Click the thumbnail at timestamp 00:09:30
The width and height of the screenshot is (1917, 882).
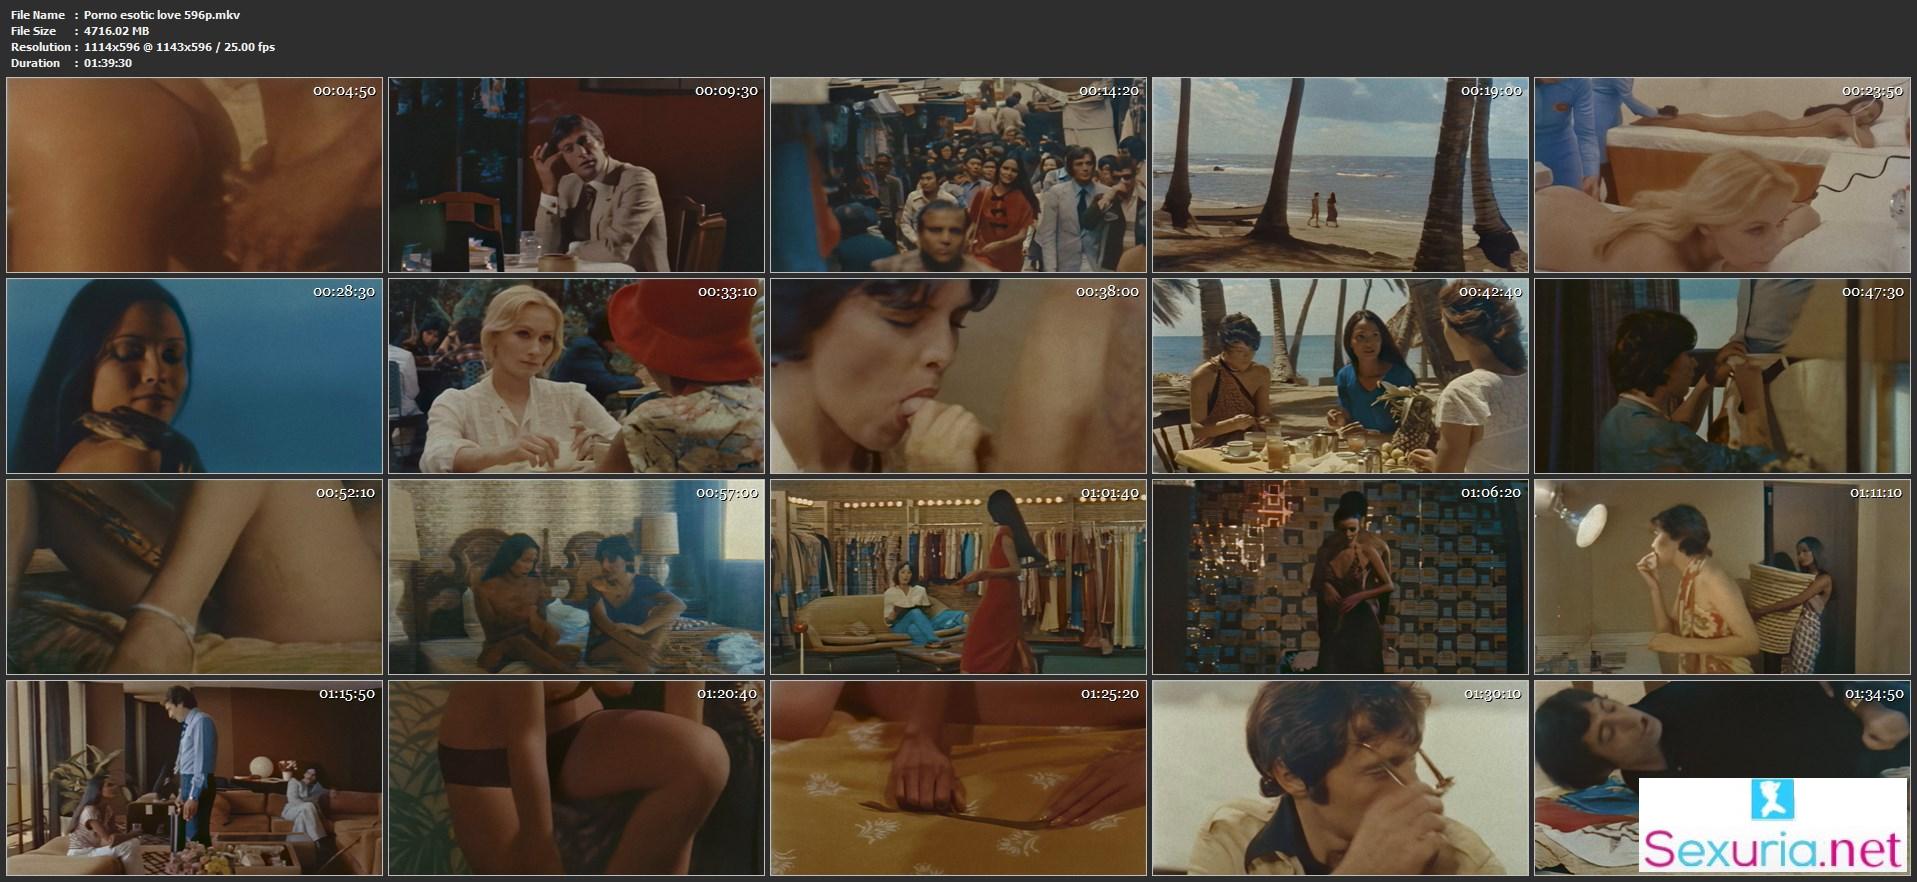(576, 175)
